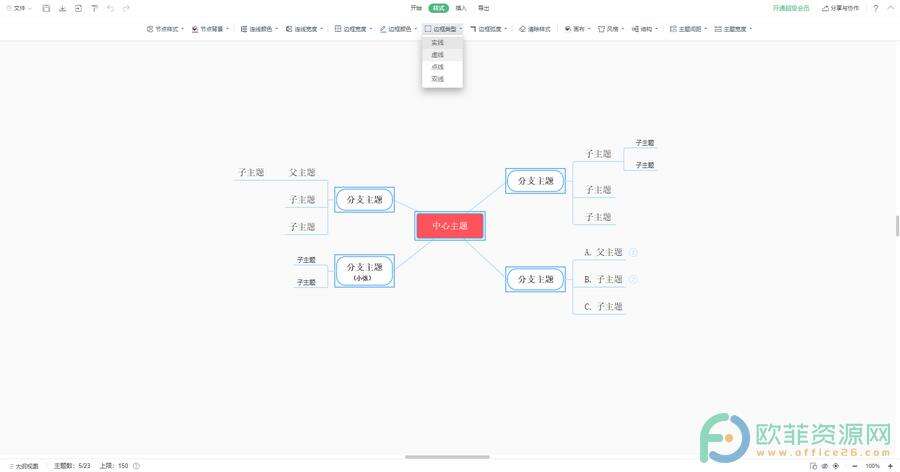Click the horizontal scrollbar at the bottom
The height and width of the screenshot is (472, 900).
[x=447, y=457]
